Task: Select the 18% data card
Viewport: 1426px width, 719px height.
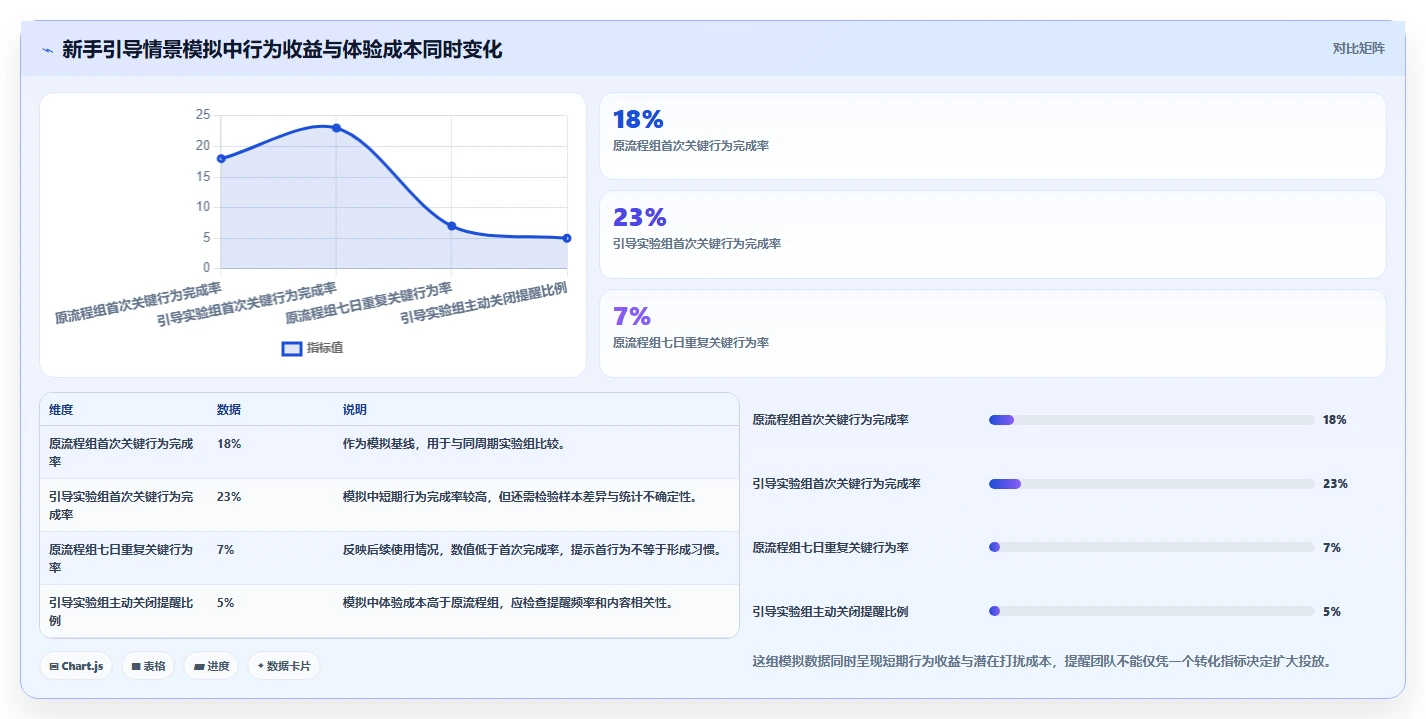Action: [x=992, y=136]
